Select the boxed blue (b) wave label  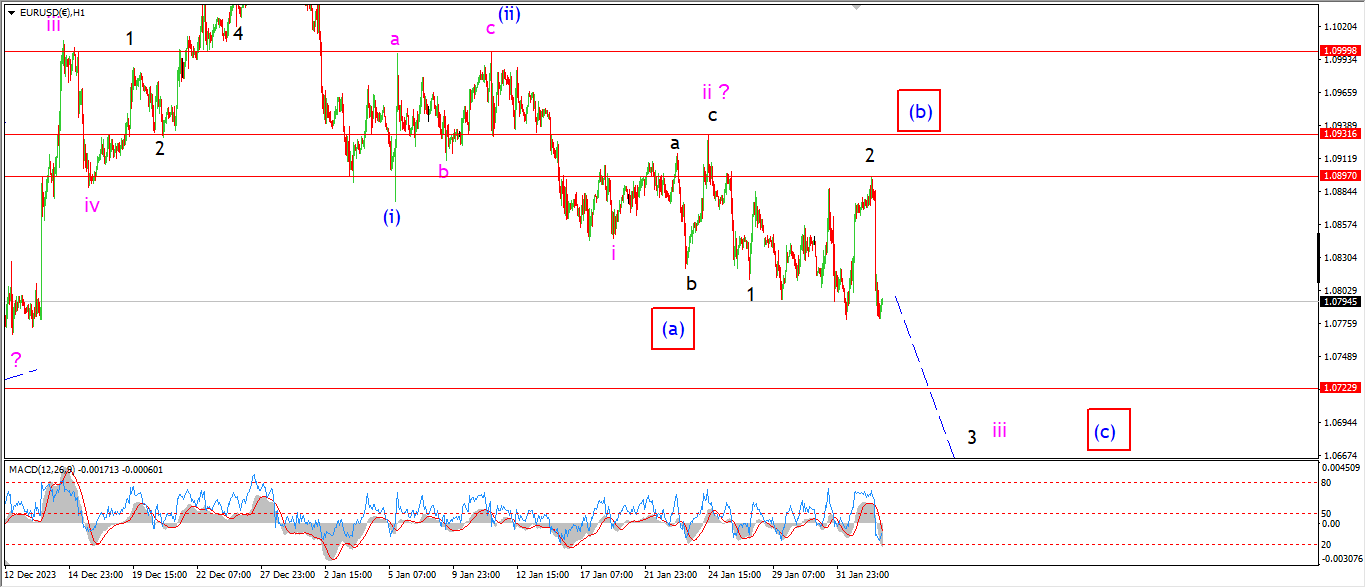click(920, 112)
